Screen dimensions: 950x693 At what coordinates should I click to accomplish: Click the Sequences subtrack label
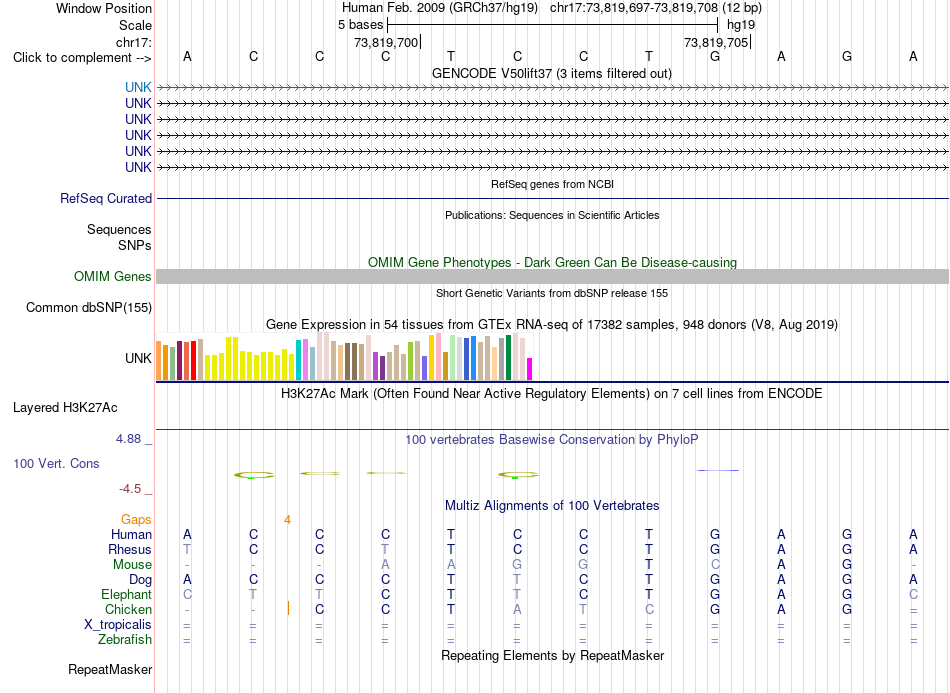119,229
